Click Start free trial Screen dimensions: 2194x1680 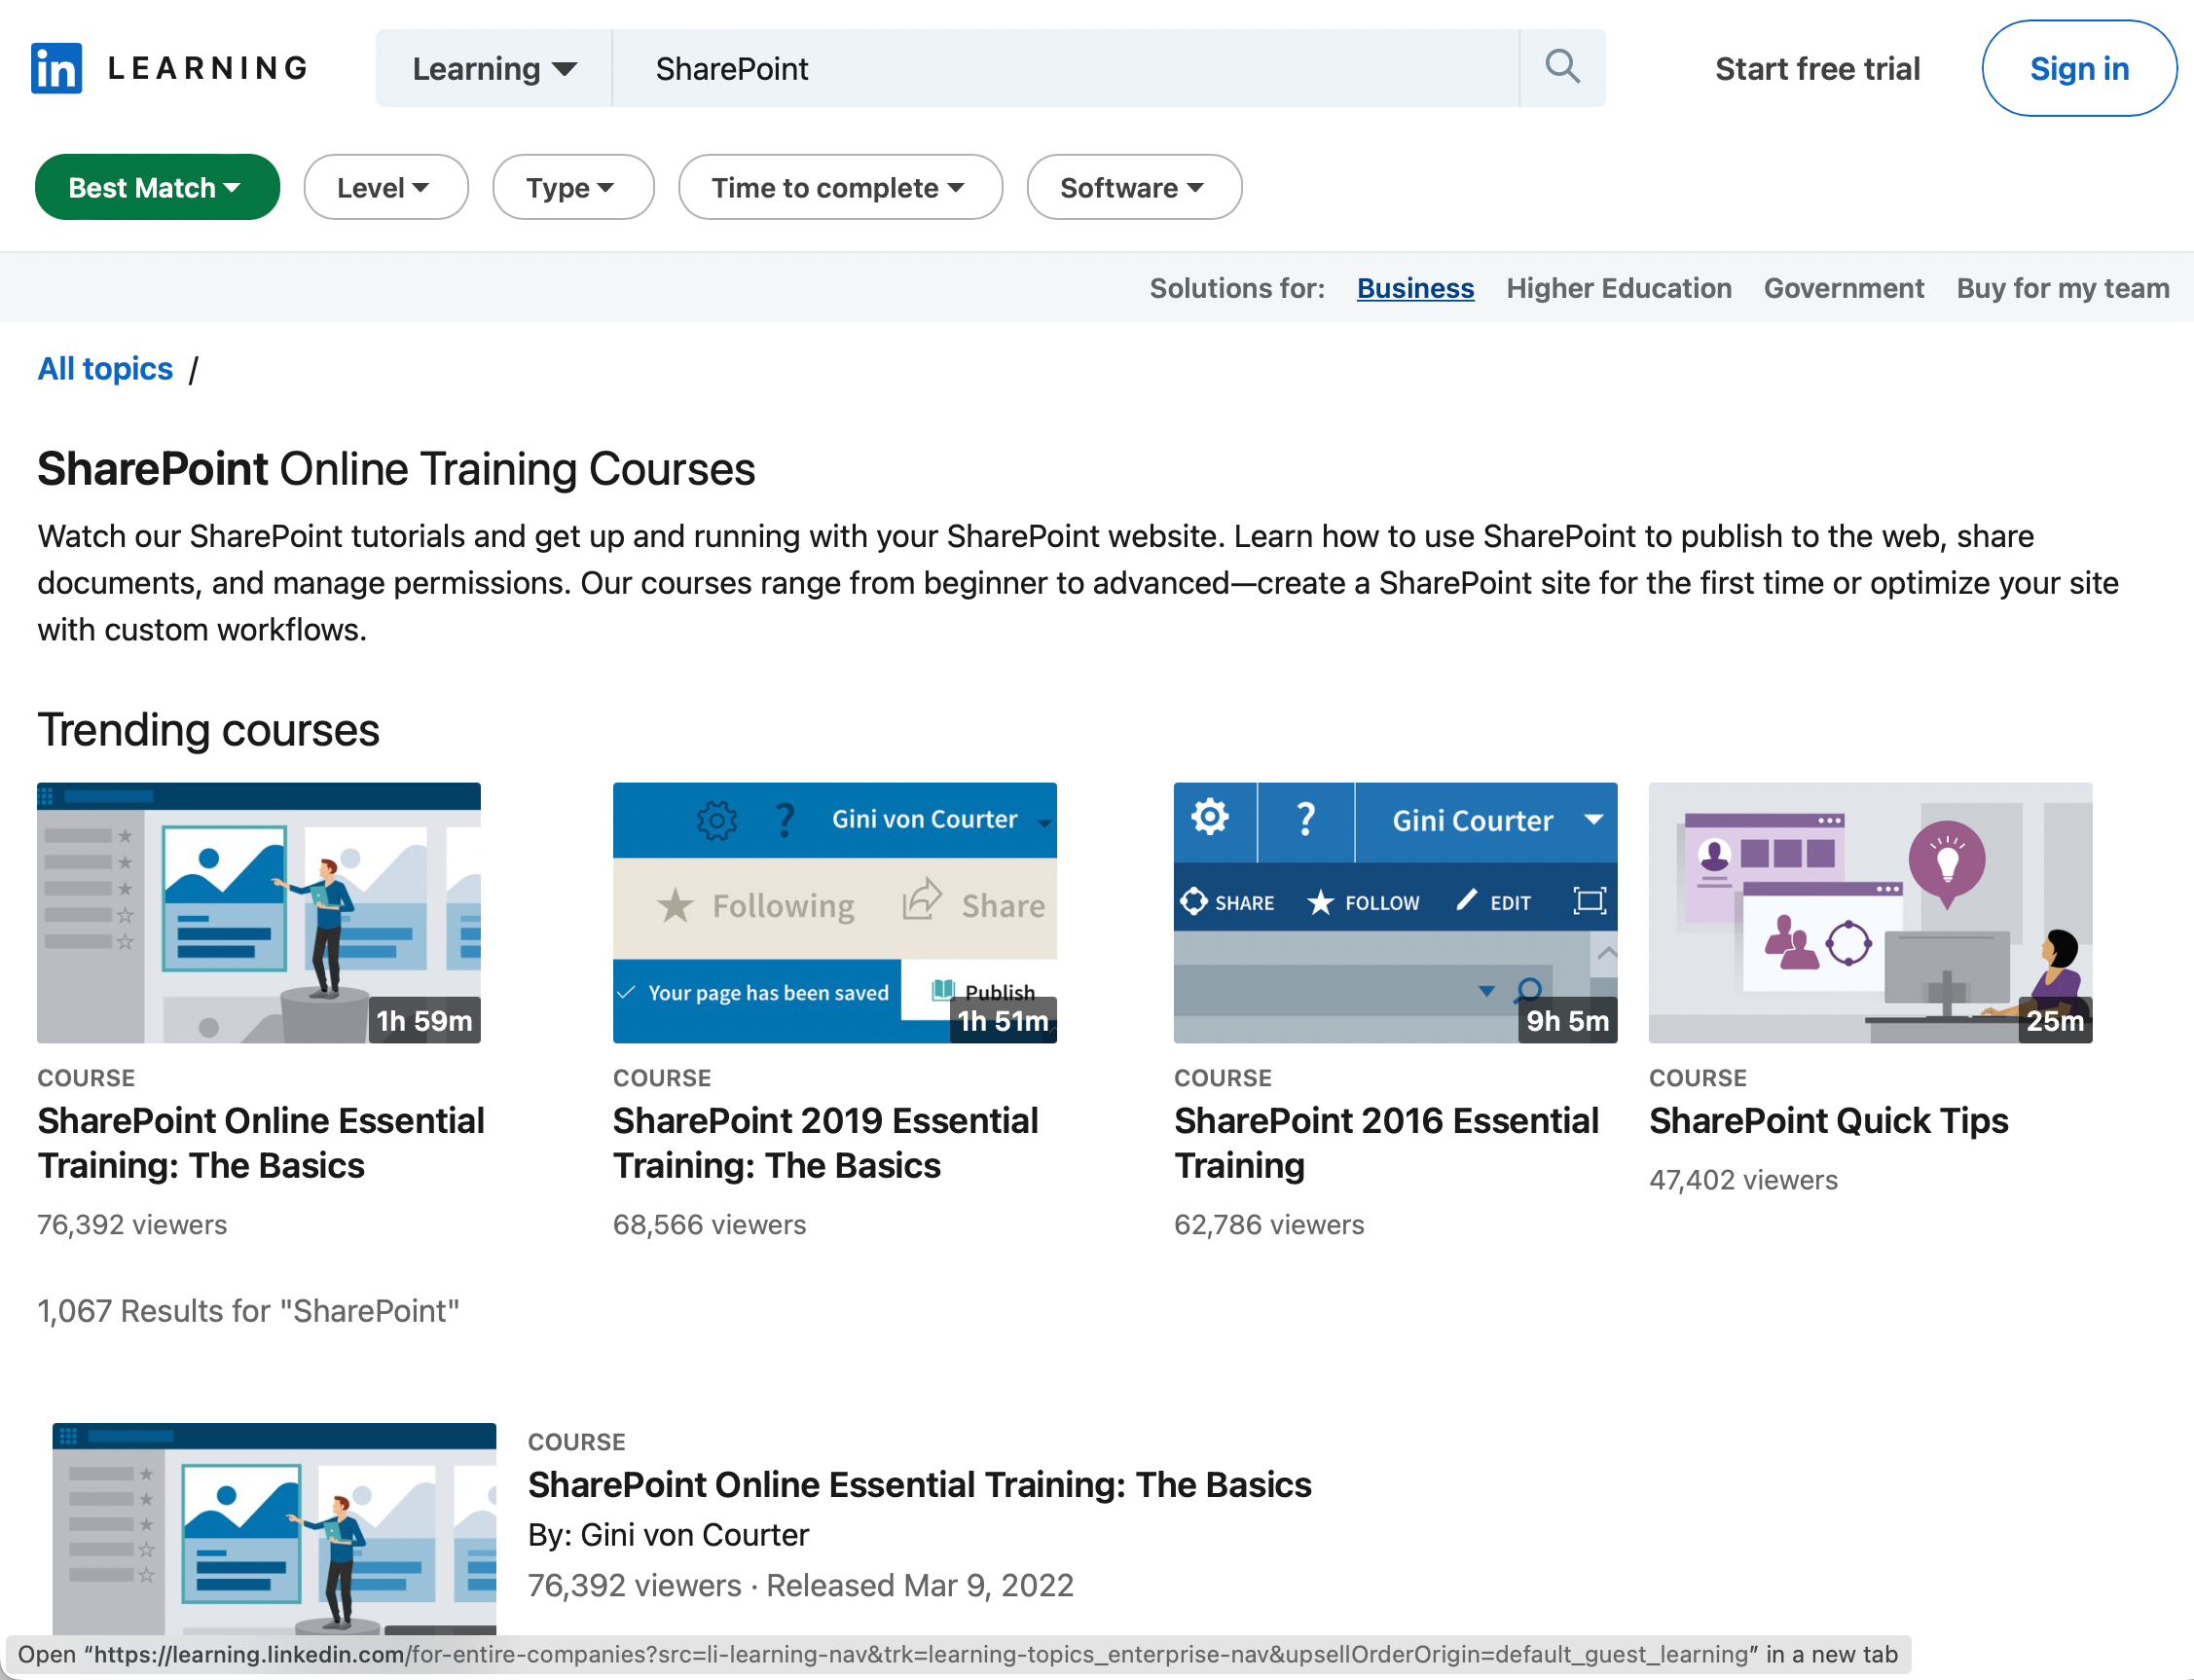1817,68
